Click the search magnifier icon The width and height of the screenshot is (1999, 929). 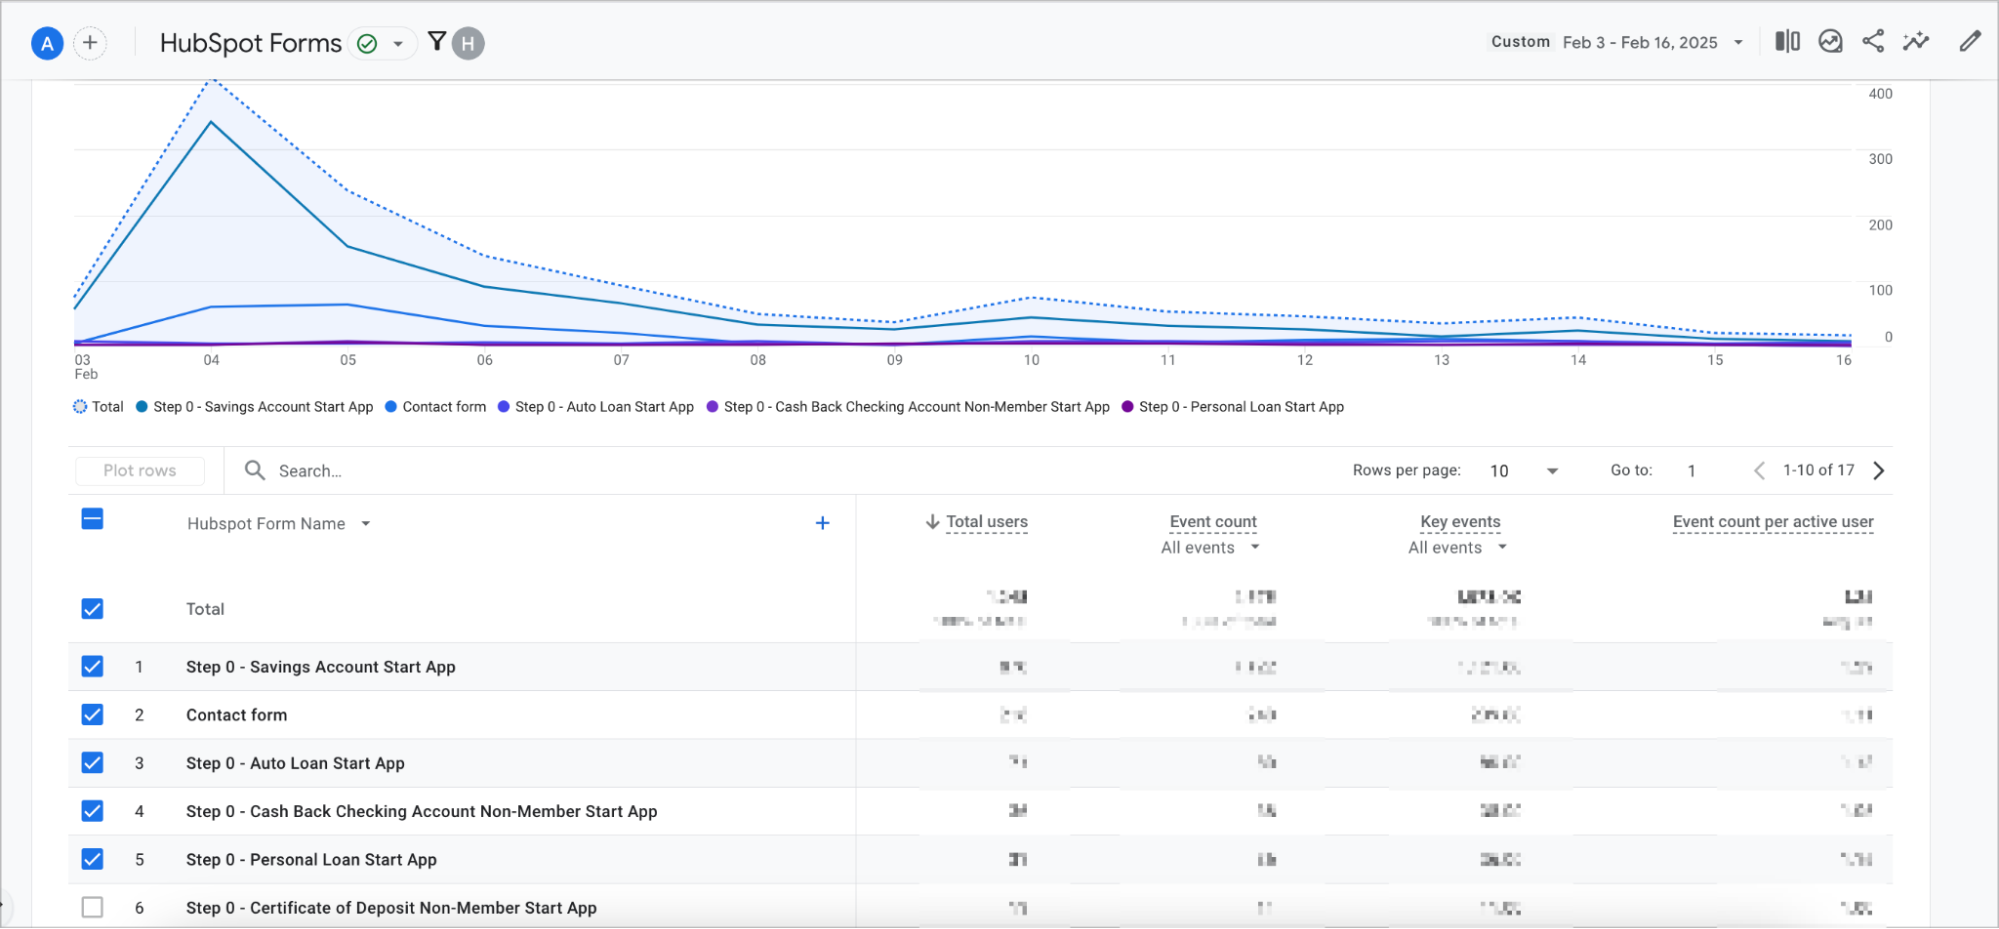(255, 470)
